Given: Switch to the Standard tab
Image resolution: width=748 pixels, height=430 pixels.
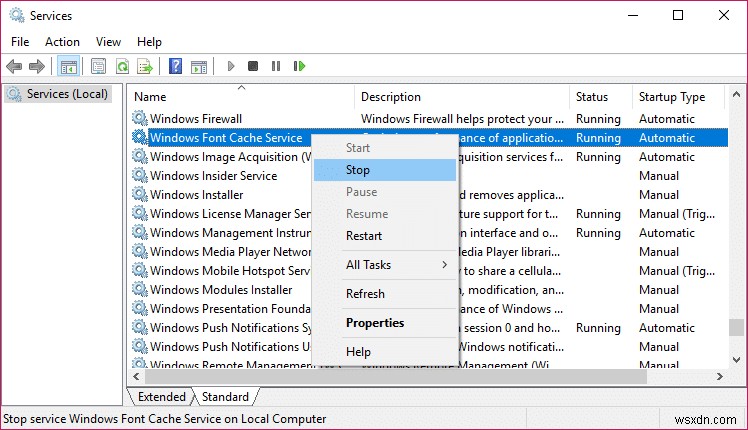Looking at the screenshot, I should point(225,397).
